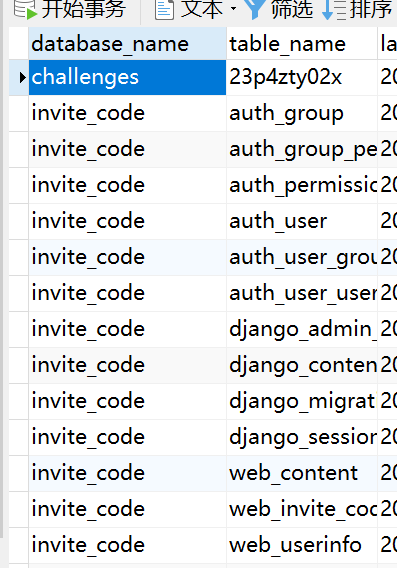
Task: Click the Begin Transaction (开始事务) icon
Action: tap(25, 9)
